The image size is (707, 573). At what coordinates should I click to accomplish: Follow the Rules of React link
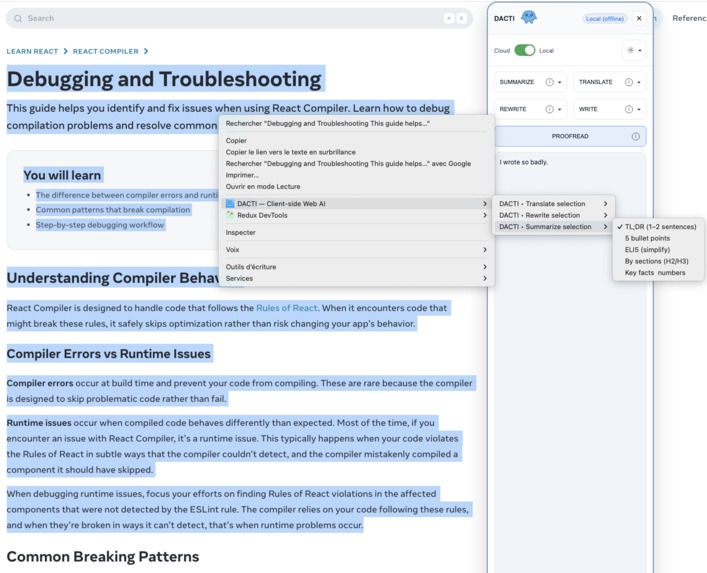286,308
